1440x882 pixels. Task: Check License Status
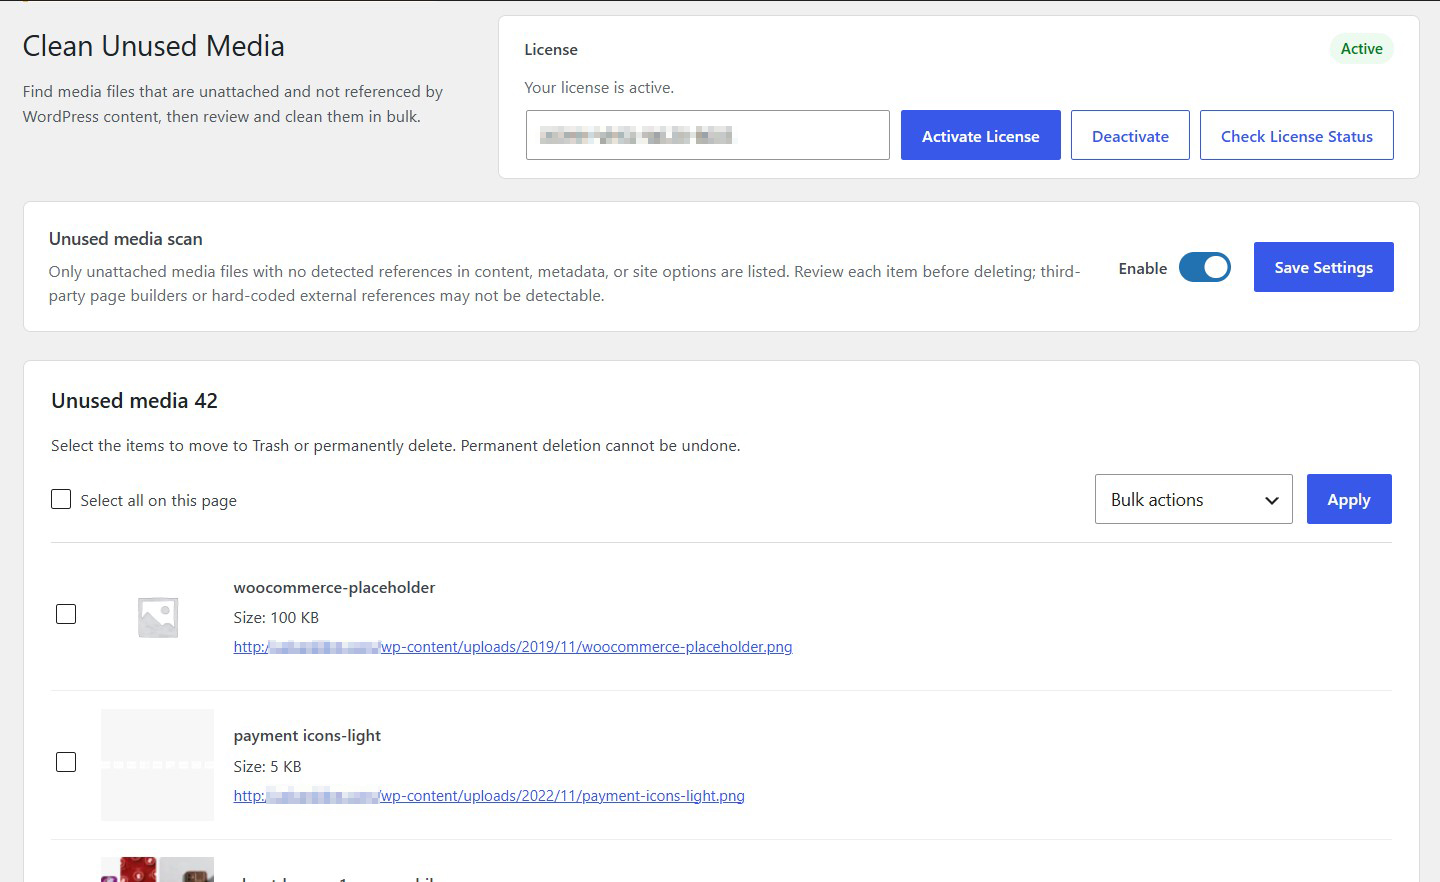1296,135
